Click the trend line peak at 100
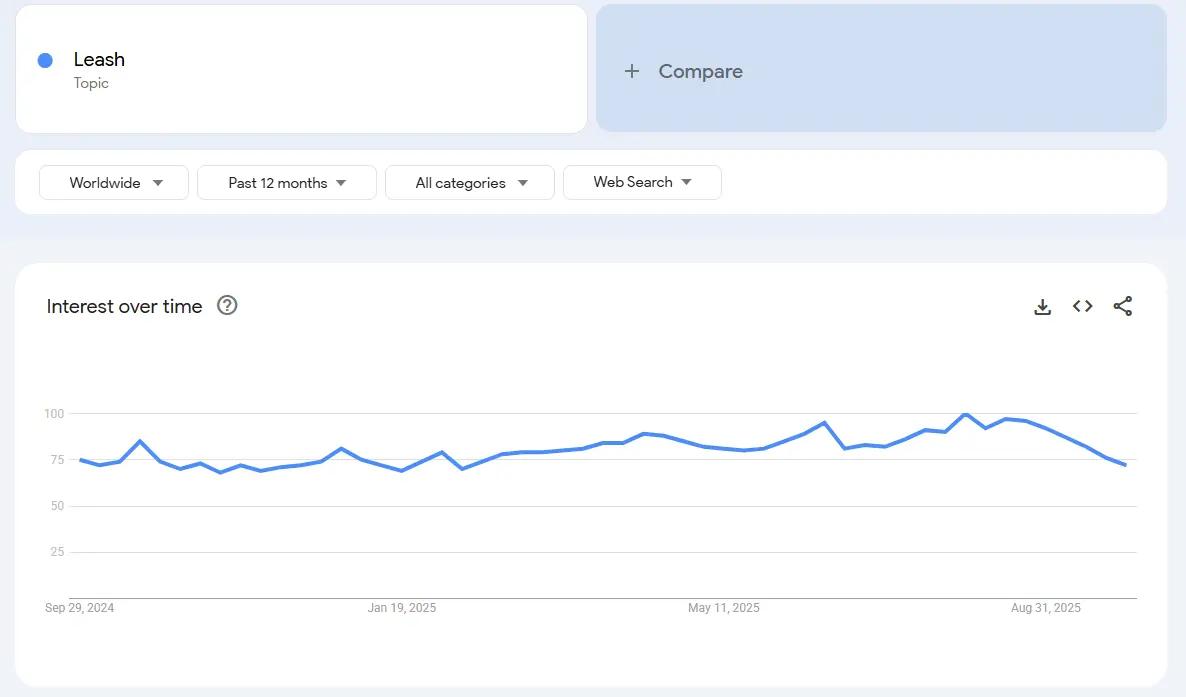 coord(965,414)
